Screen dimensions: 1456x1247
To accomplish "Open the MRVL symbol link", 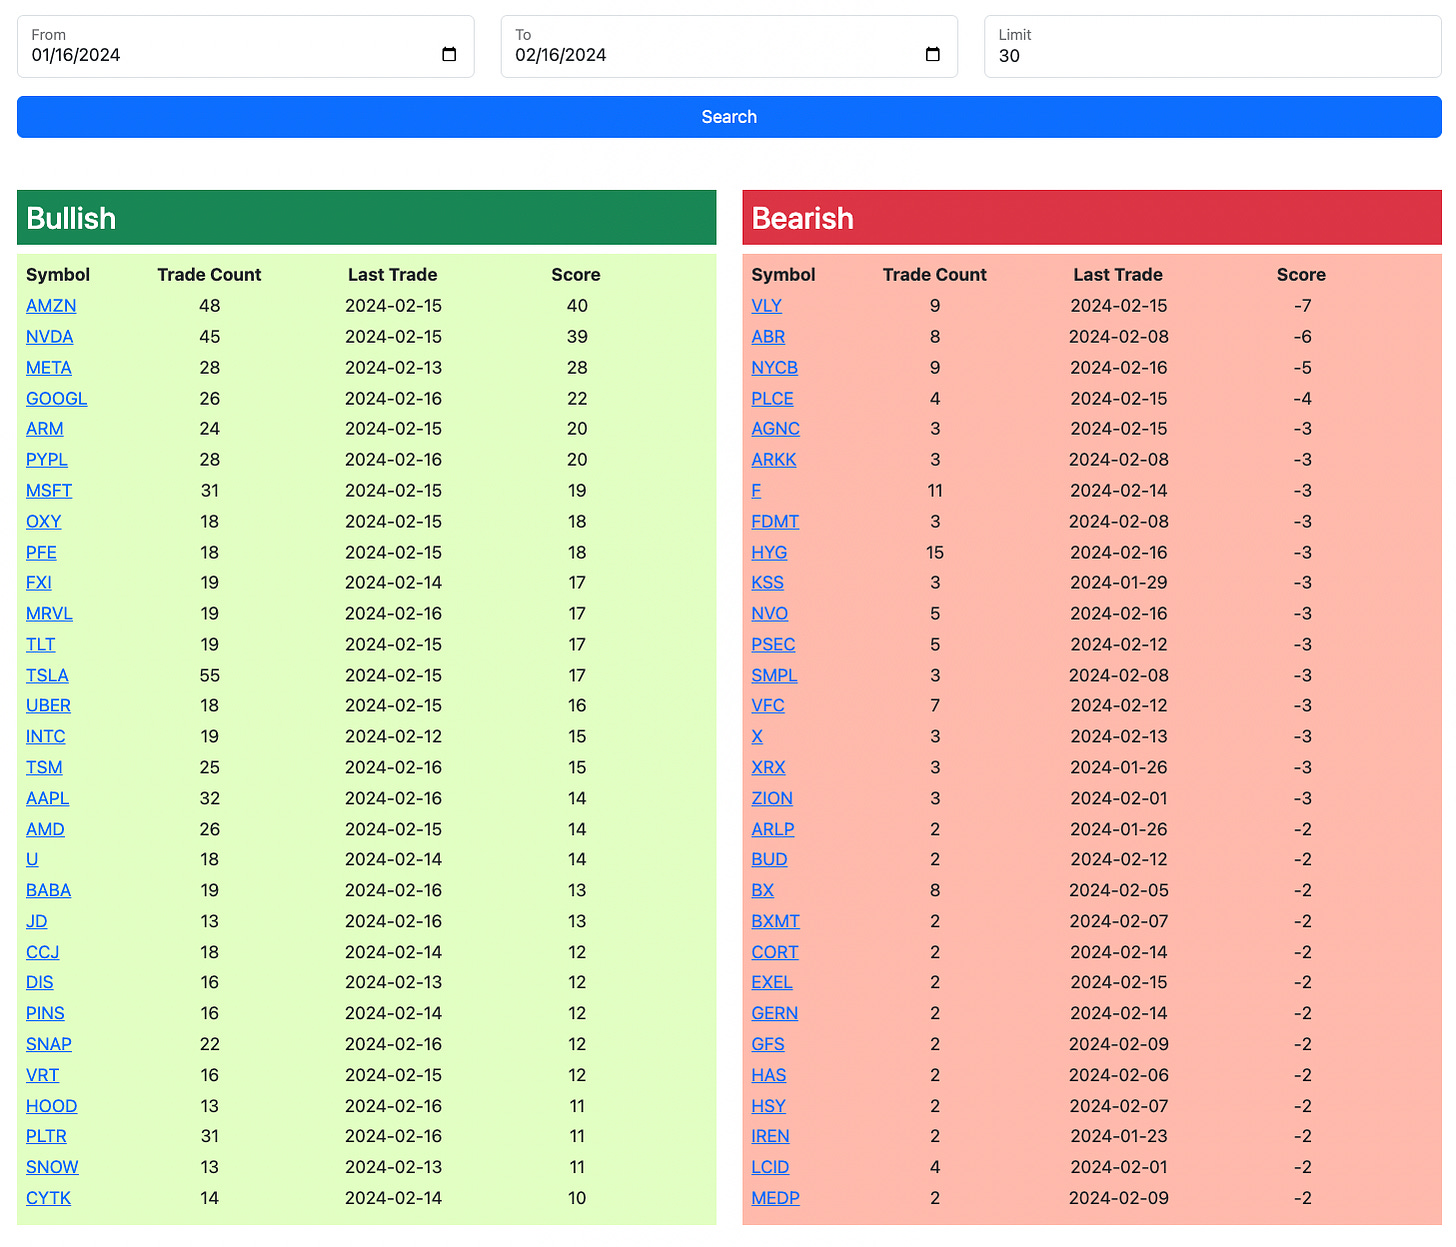I will point(49,614).
